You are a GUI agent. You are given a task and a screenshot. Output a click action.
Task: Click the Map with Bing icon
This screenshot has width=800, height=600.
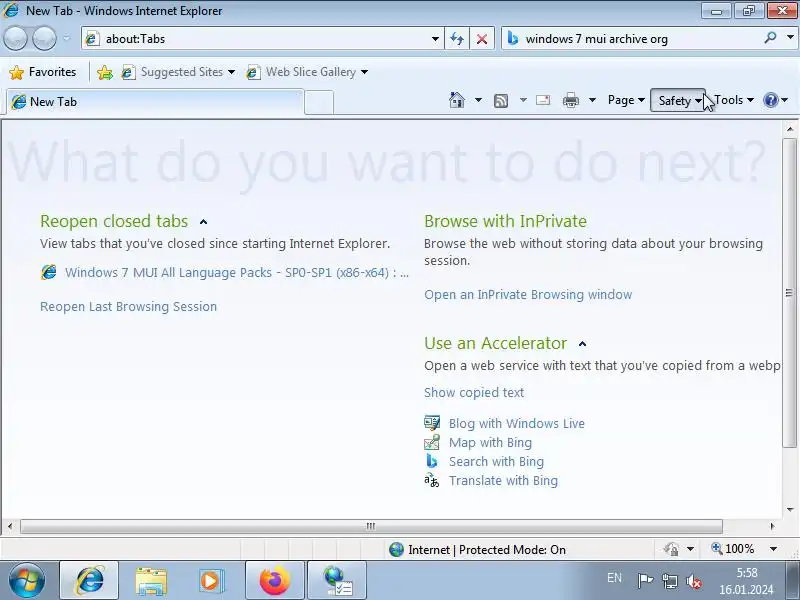(x=432, y=442)
